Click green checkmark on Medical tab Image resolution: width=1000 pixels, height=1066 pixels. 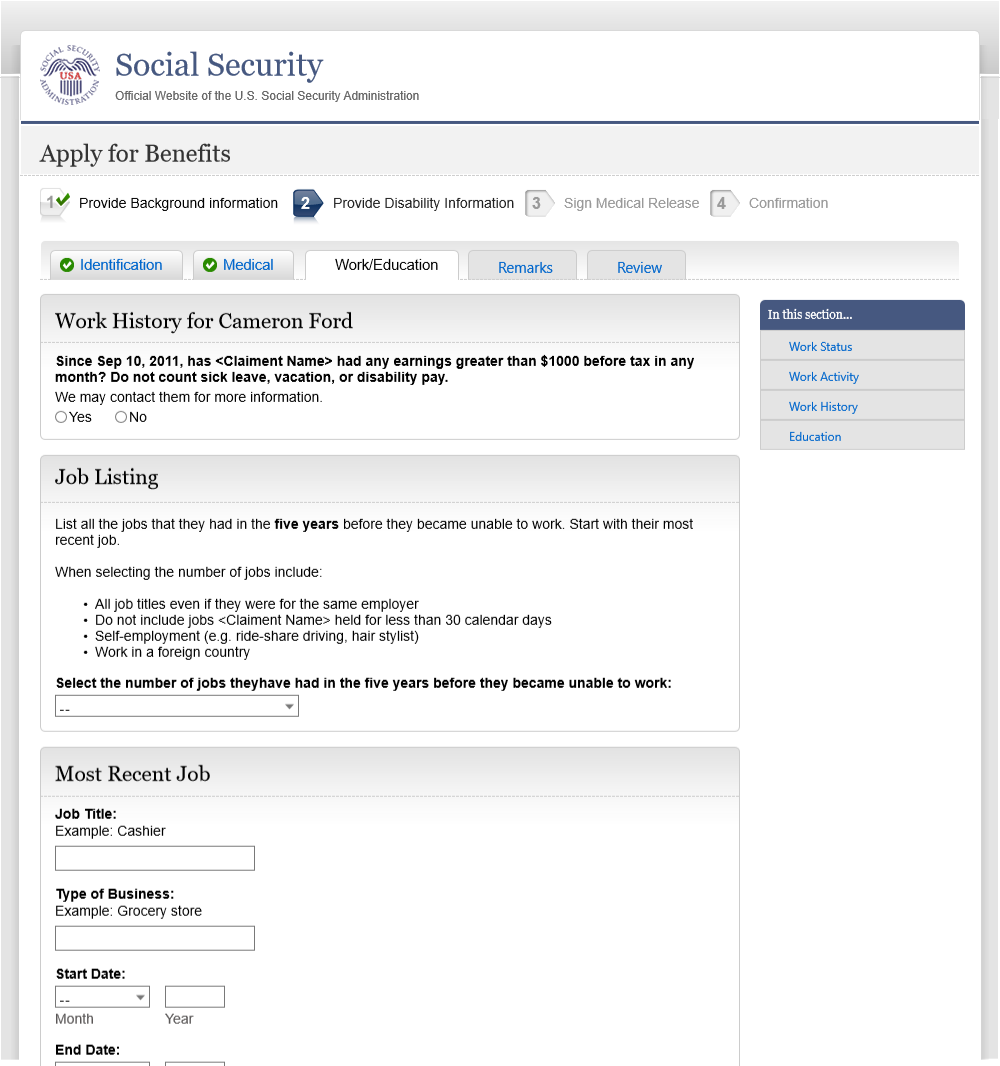tap(210, 265)
